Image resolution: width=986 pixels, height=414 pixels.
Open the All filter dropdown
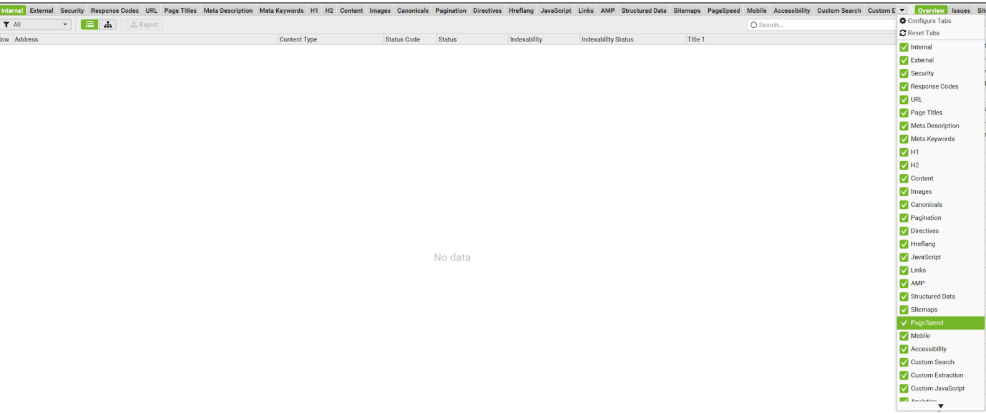click(x=38, y=24)
